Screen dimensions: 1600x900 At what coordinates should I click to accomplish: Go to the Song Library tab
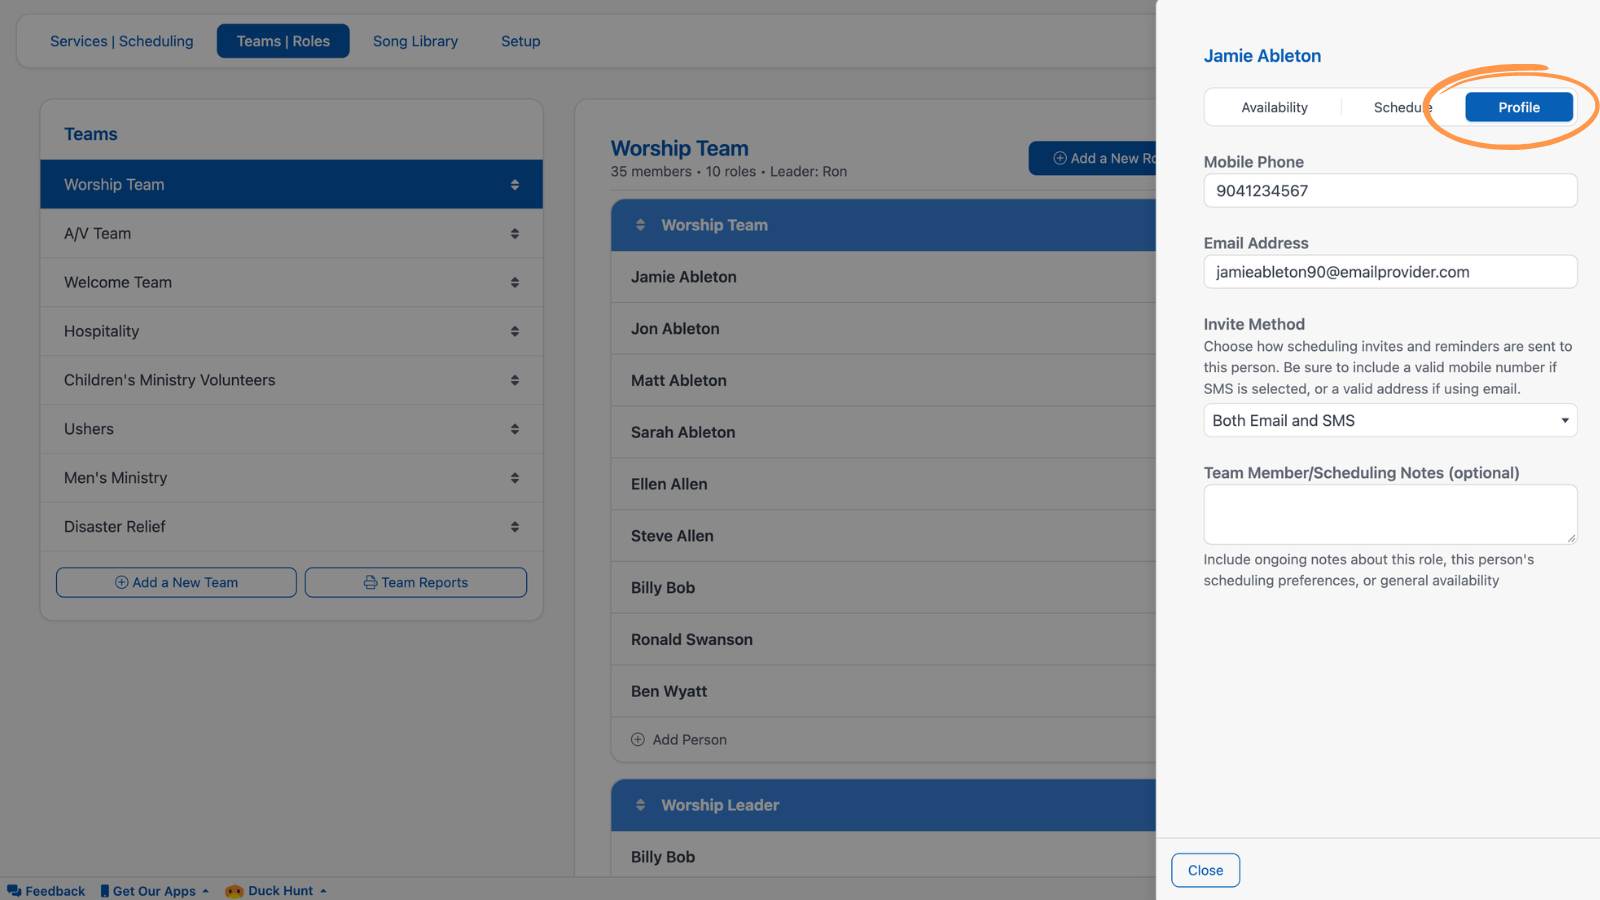[x=415, y=41]
